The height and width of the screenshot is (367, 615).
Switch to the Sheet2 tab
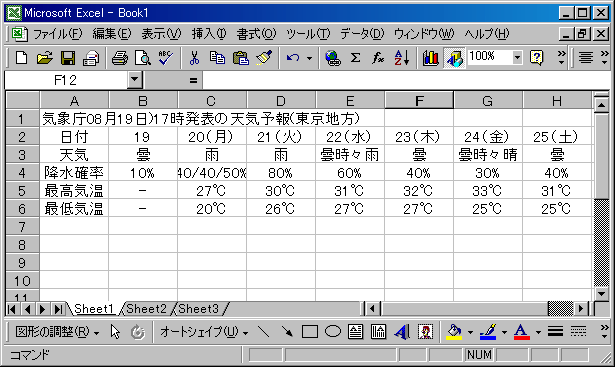tap(146, 309)
